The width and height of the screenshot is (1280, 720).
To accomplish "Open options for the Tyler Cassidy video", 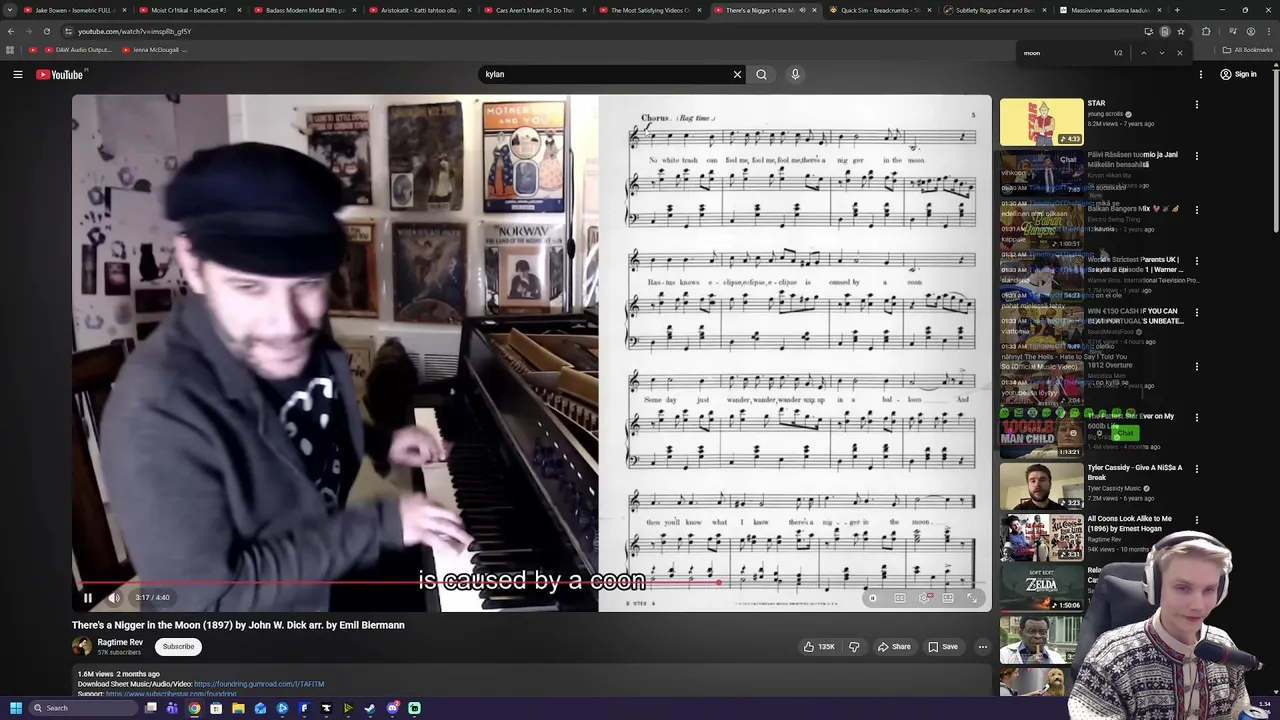I will 1197,470.
